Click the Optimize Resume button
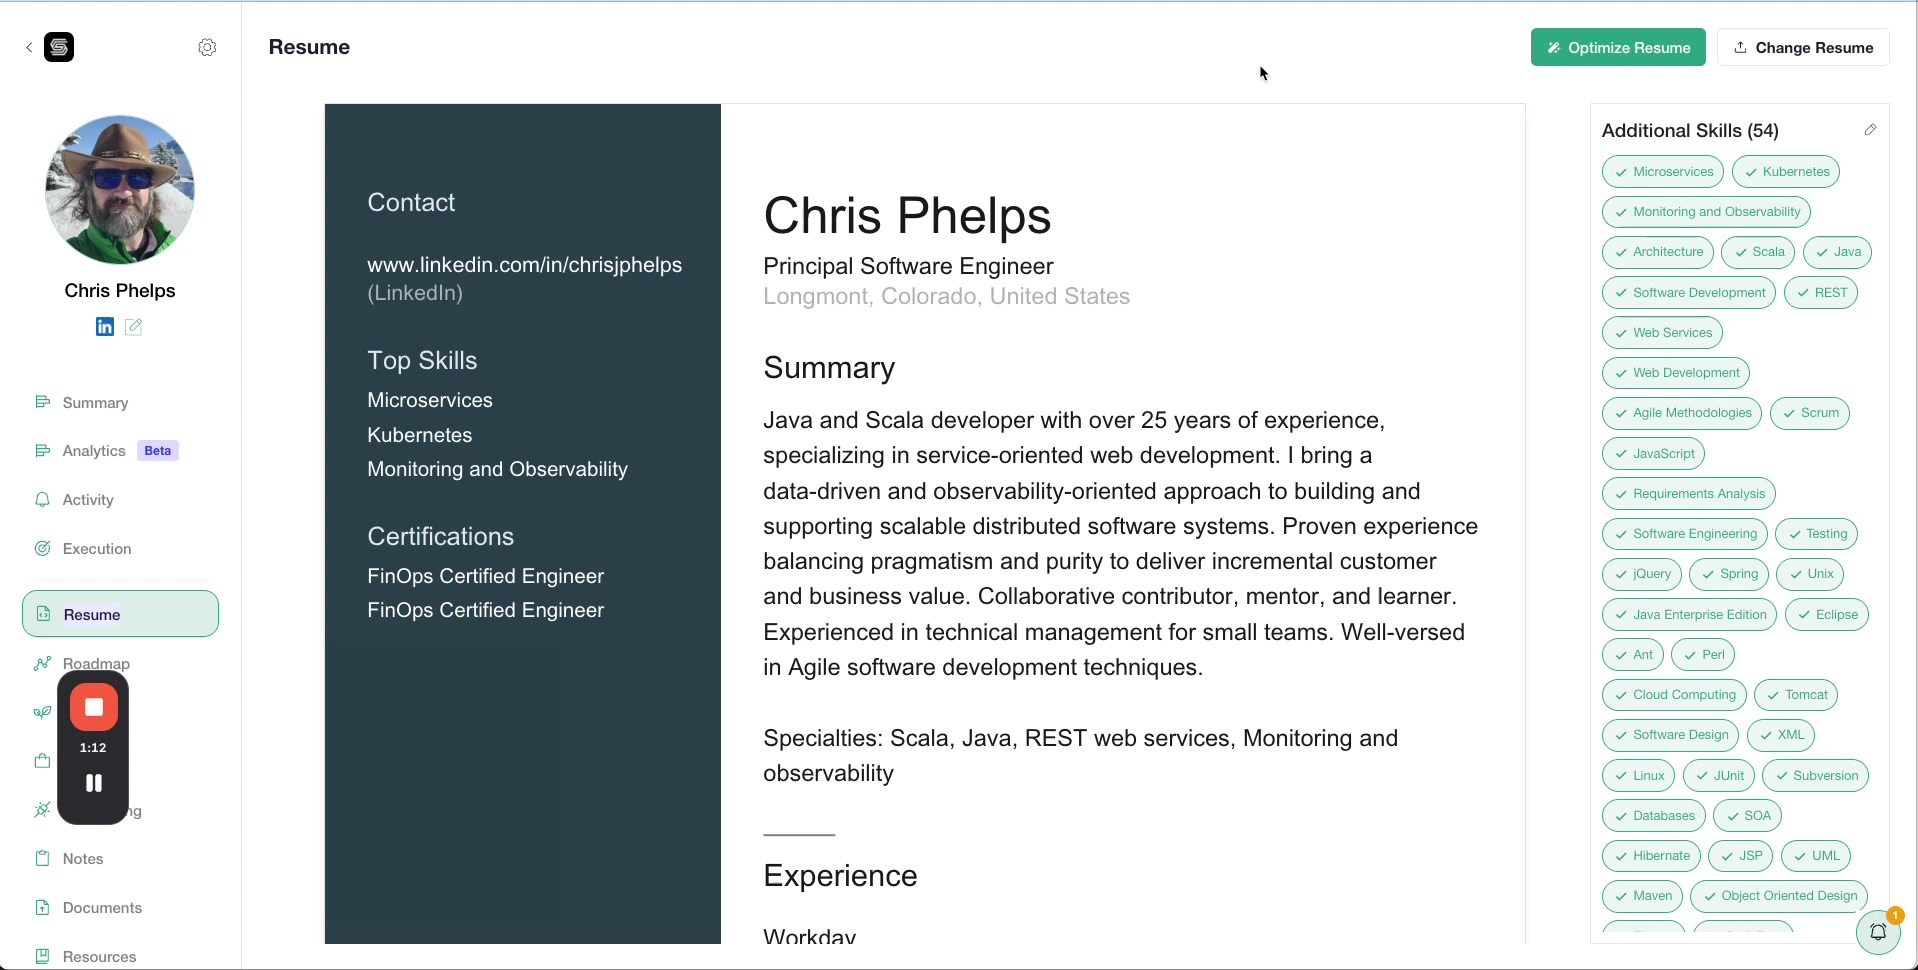 click(x=1617, y=47)
